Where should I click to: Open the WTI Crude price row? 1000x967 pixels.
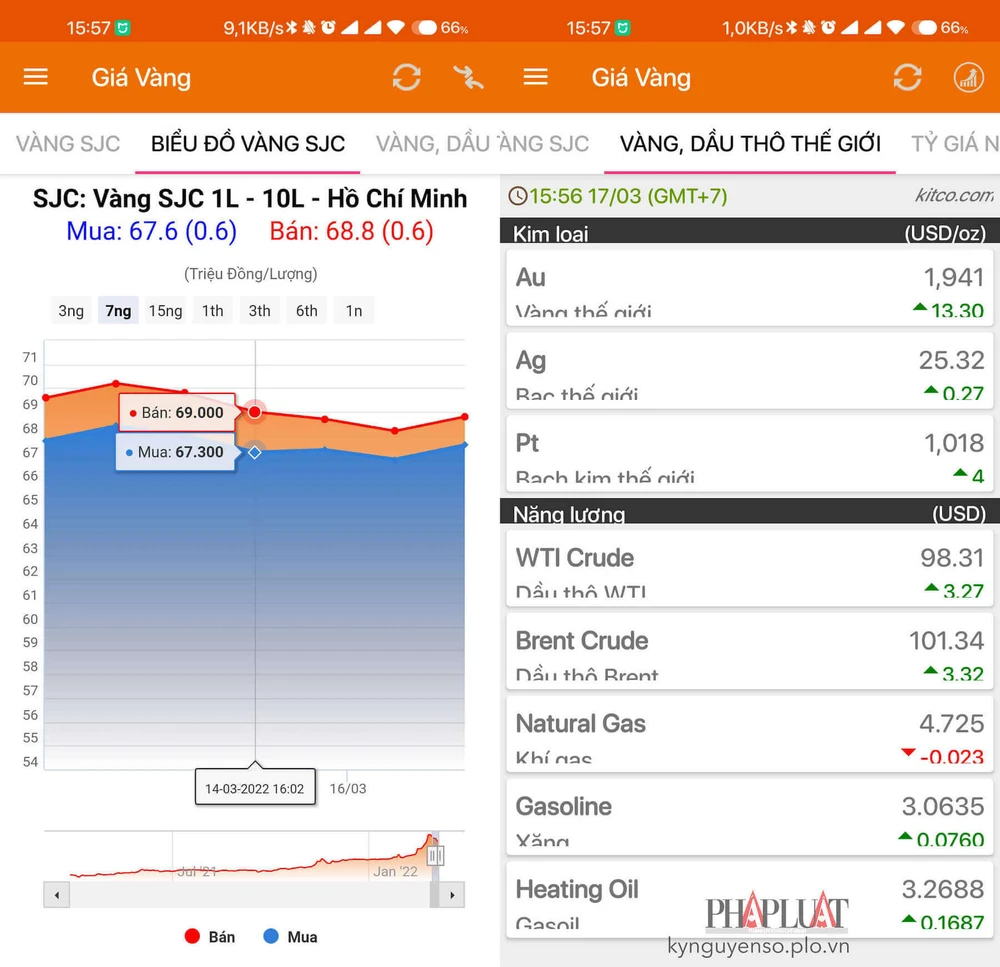pos(748,568)
